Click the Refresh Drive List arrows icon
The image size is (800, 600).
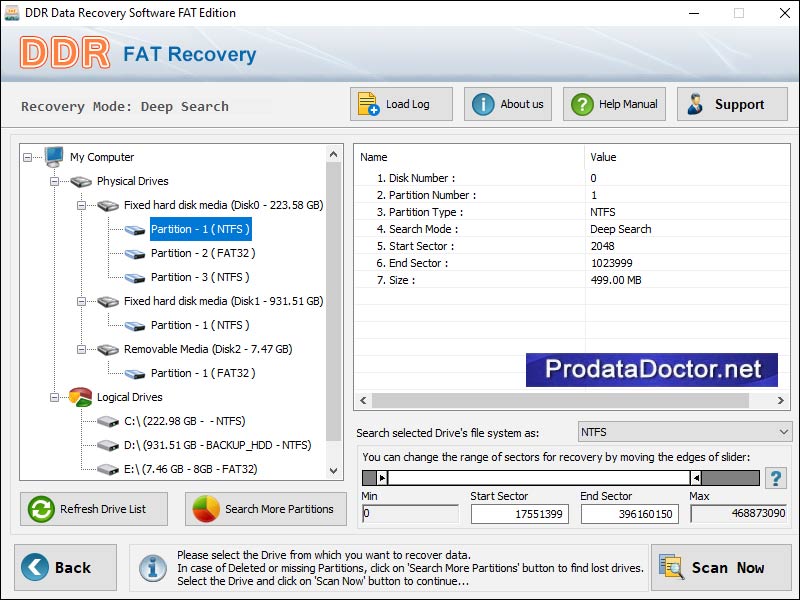click(x=41, y=509)
